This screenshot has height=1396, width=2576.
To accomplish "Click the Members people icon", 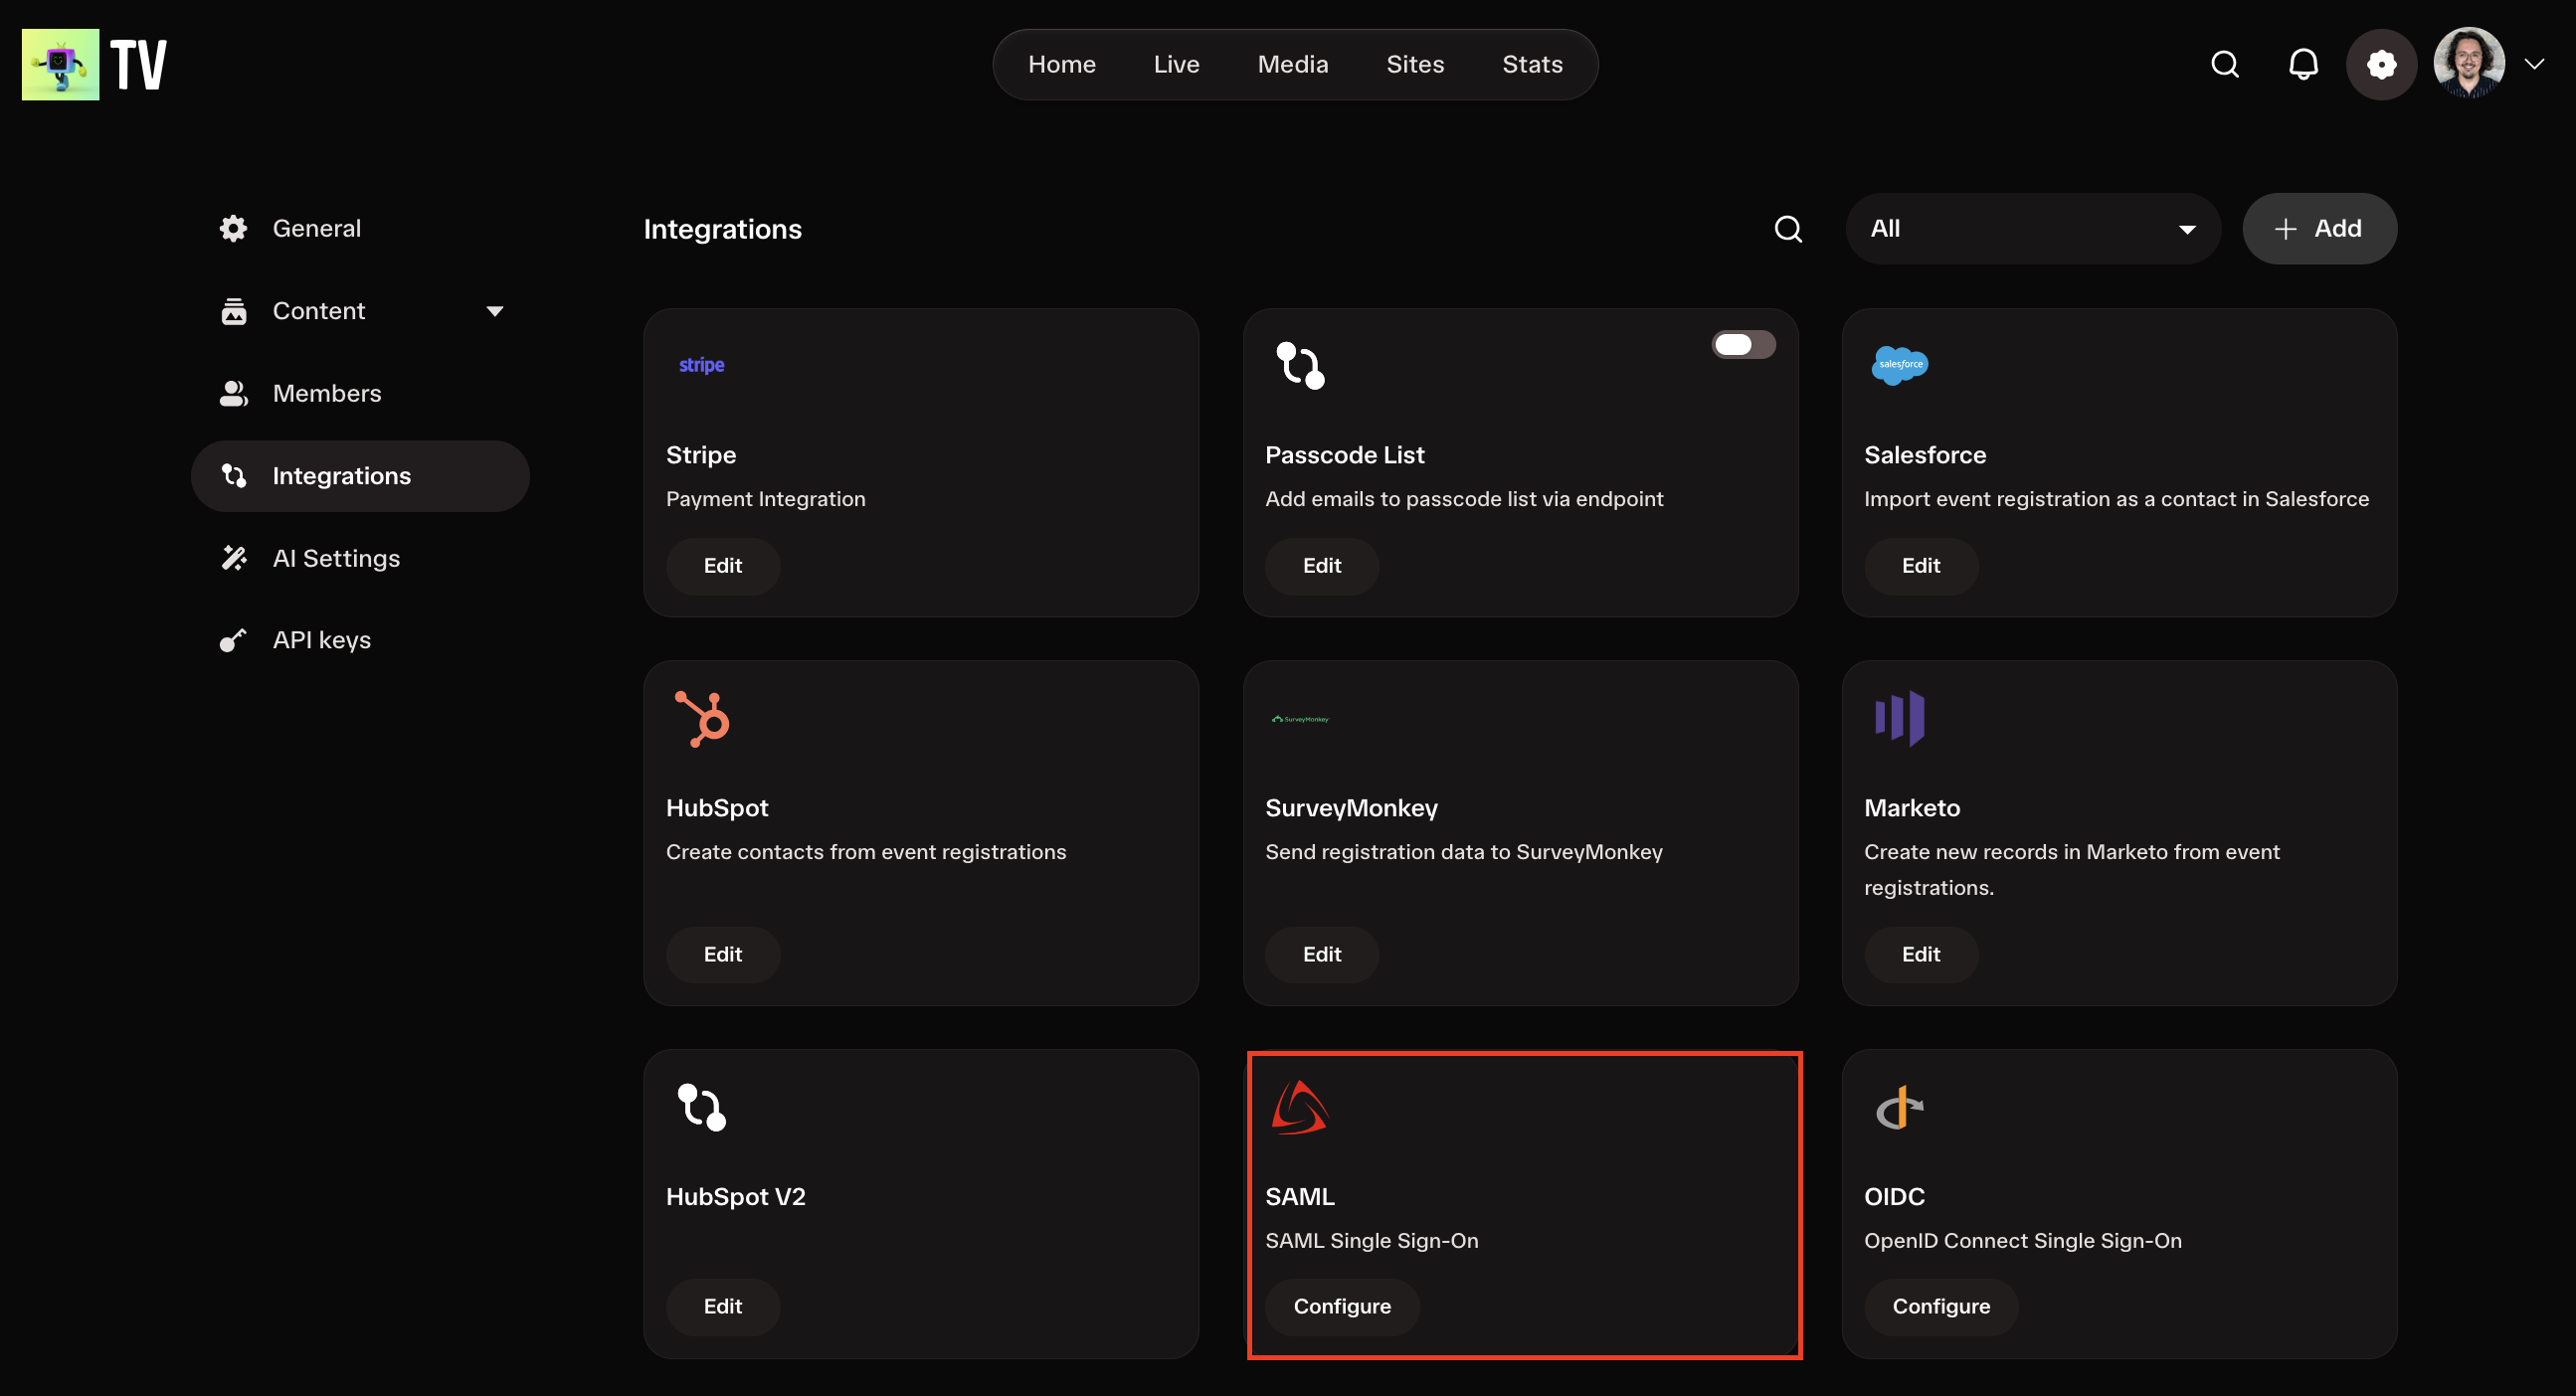I will 233,394.
